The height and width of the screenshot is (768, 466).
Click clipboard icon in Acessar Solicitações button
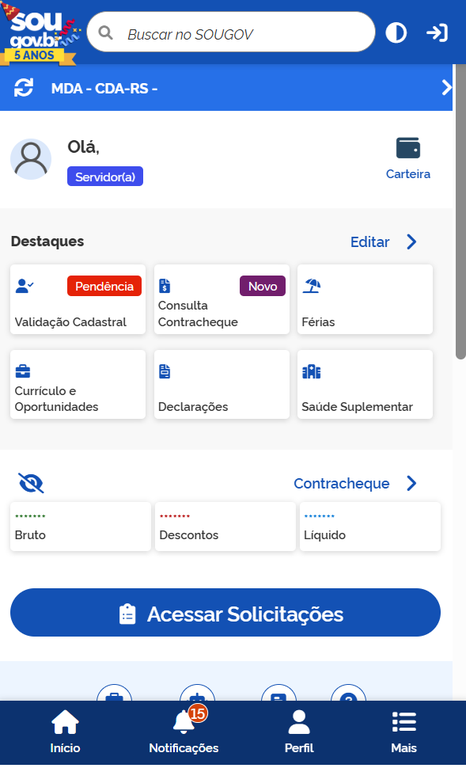pyautogui.click(x=127, y=614)
